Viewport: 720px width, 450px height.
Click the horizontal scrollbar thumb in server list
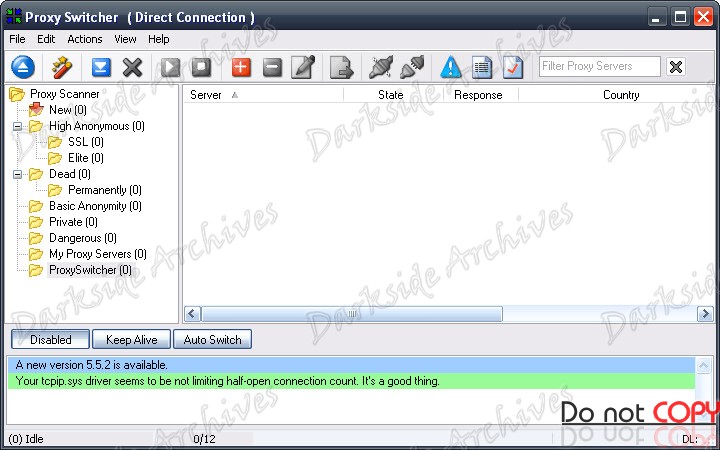[x=352, y=314]
